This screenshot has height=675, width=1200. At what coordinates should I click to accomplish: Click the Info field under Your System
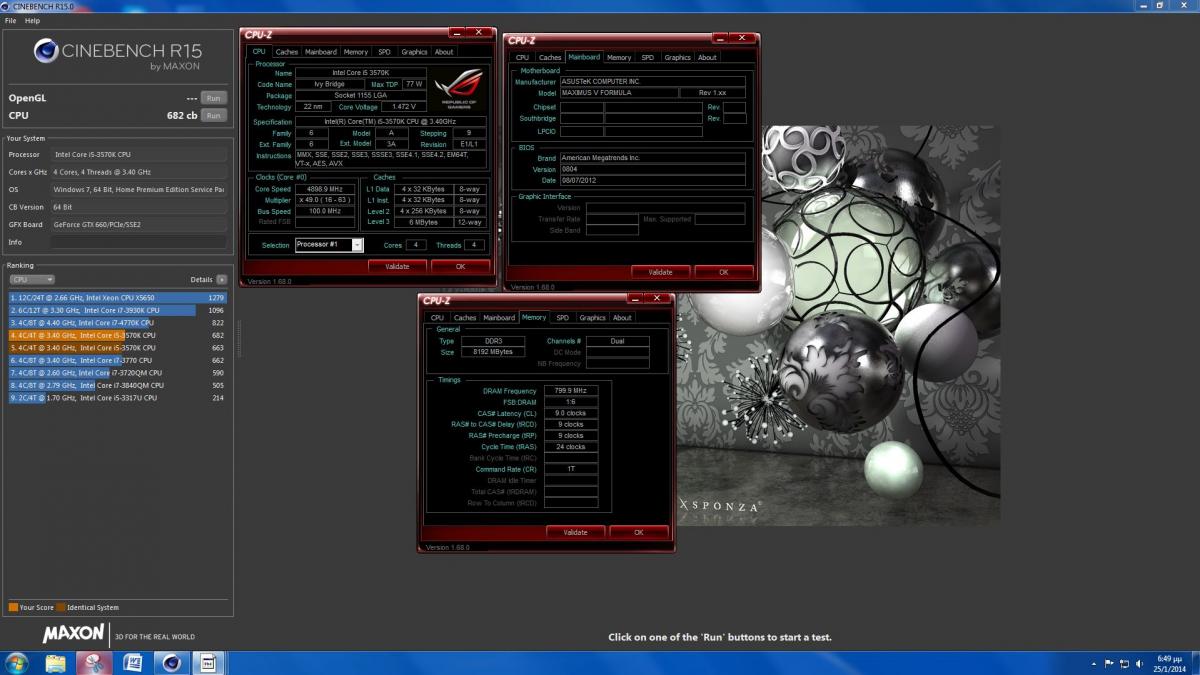tap(138, 242)
